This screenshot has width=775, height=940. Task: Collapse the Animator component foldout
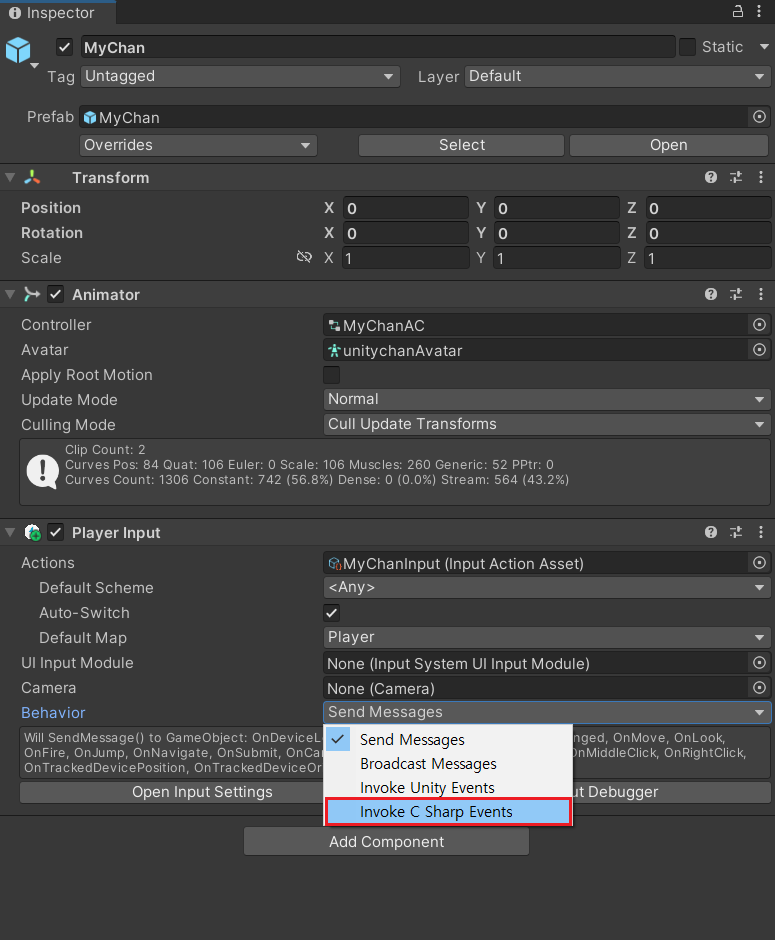[10, 294]
